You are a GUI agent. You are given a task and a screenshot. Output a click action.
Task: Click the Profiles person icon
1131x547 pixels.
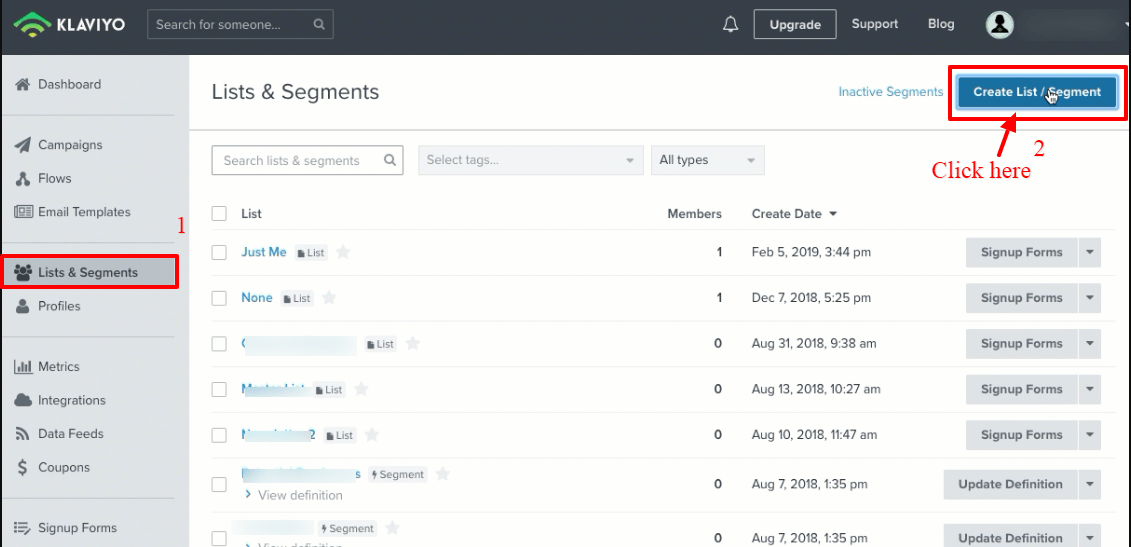23,306
